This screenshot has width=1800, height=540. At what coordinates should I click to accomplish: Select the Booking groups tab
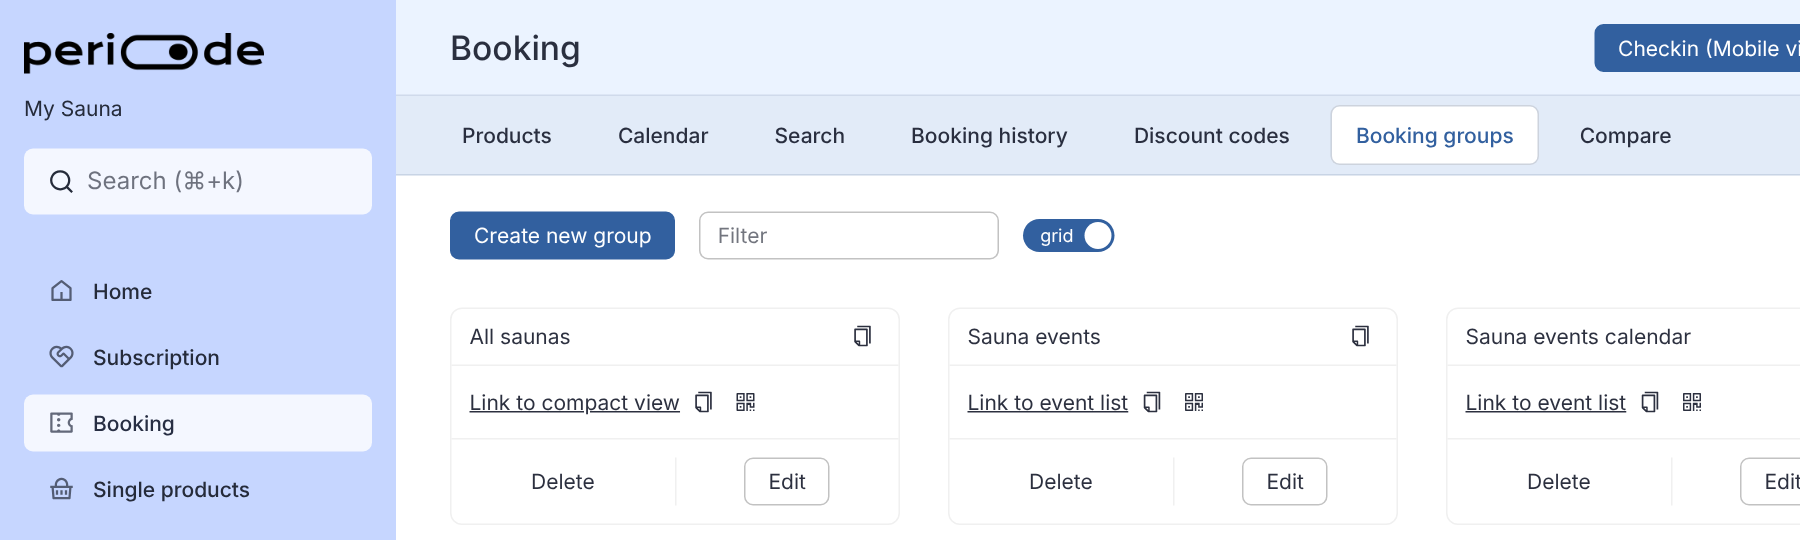click(1434, 135)
